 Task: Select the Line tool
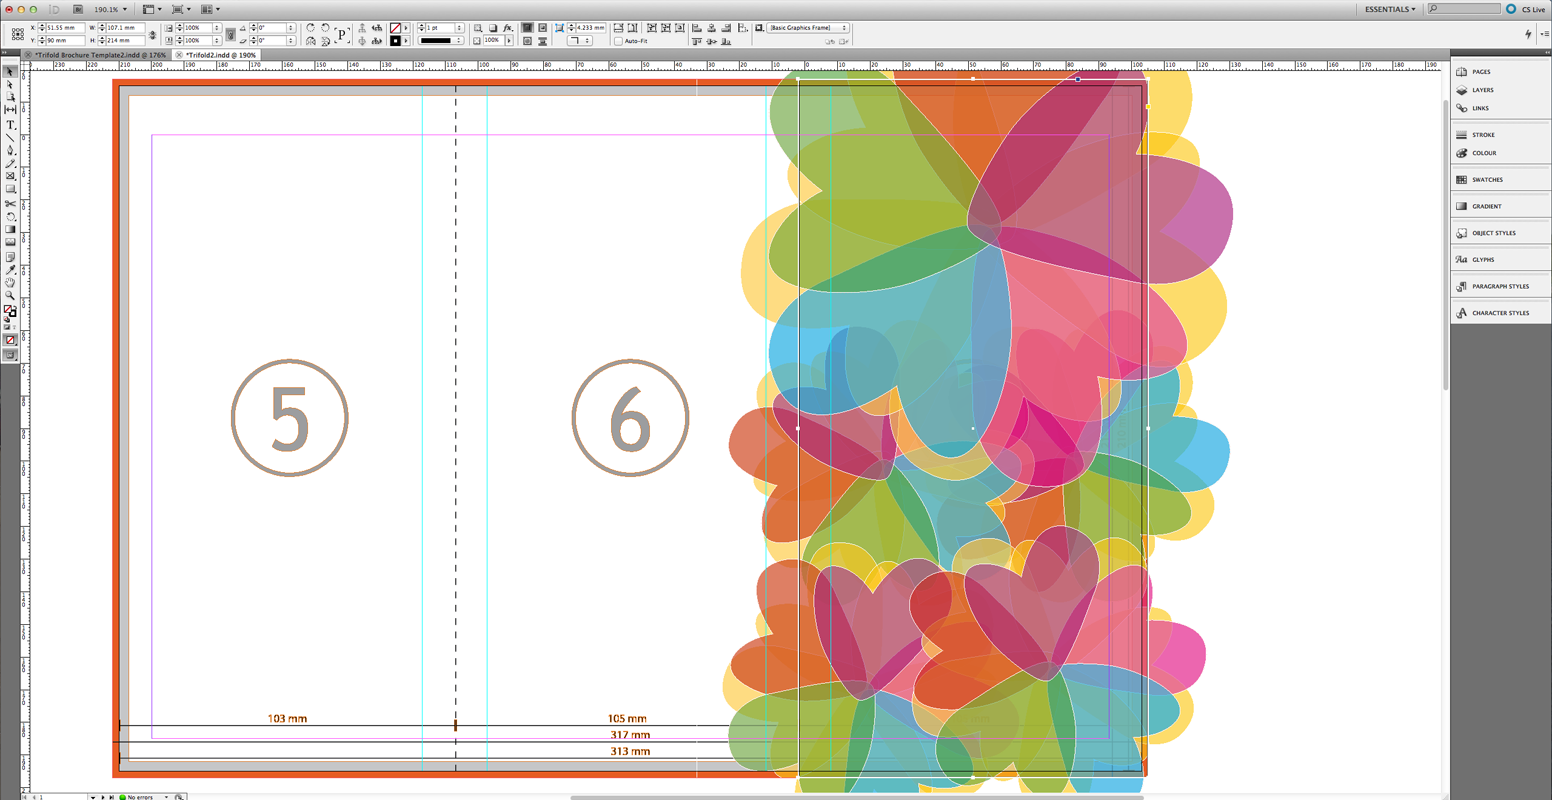(10, 139)
